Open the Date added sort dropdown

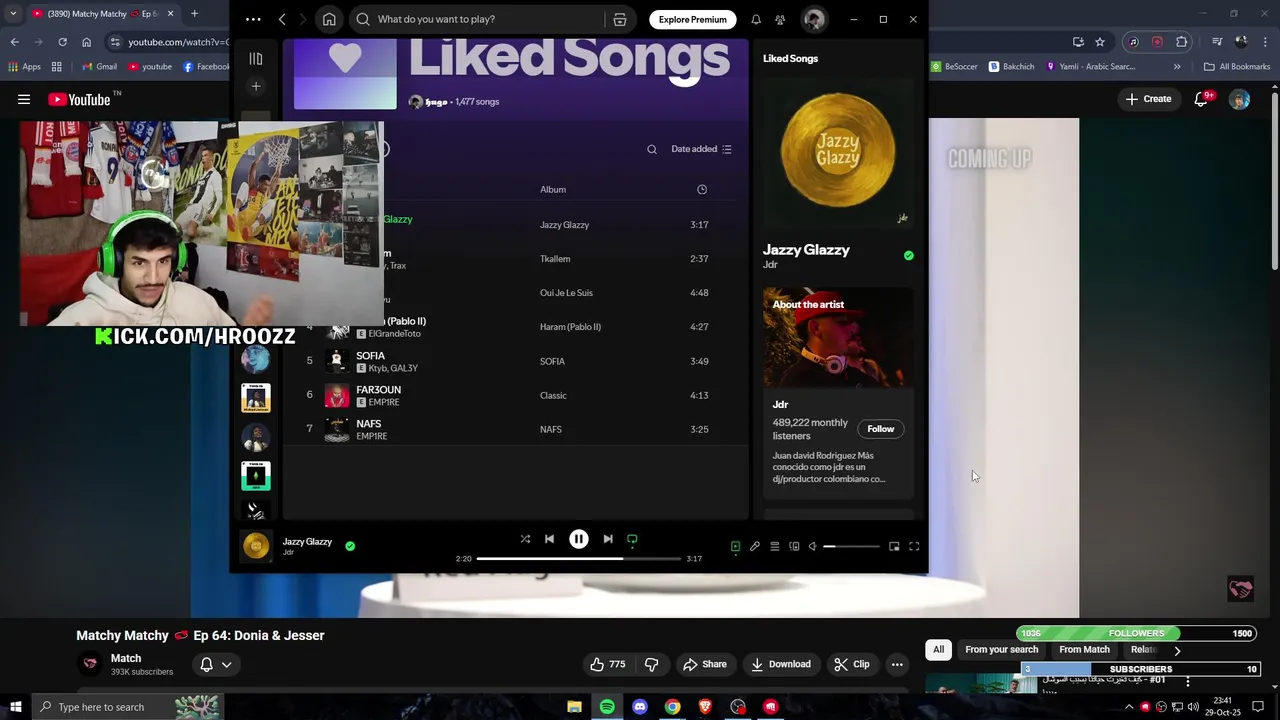701,149
